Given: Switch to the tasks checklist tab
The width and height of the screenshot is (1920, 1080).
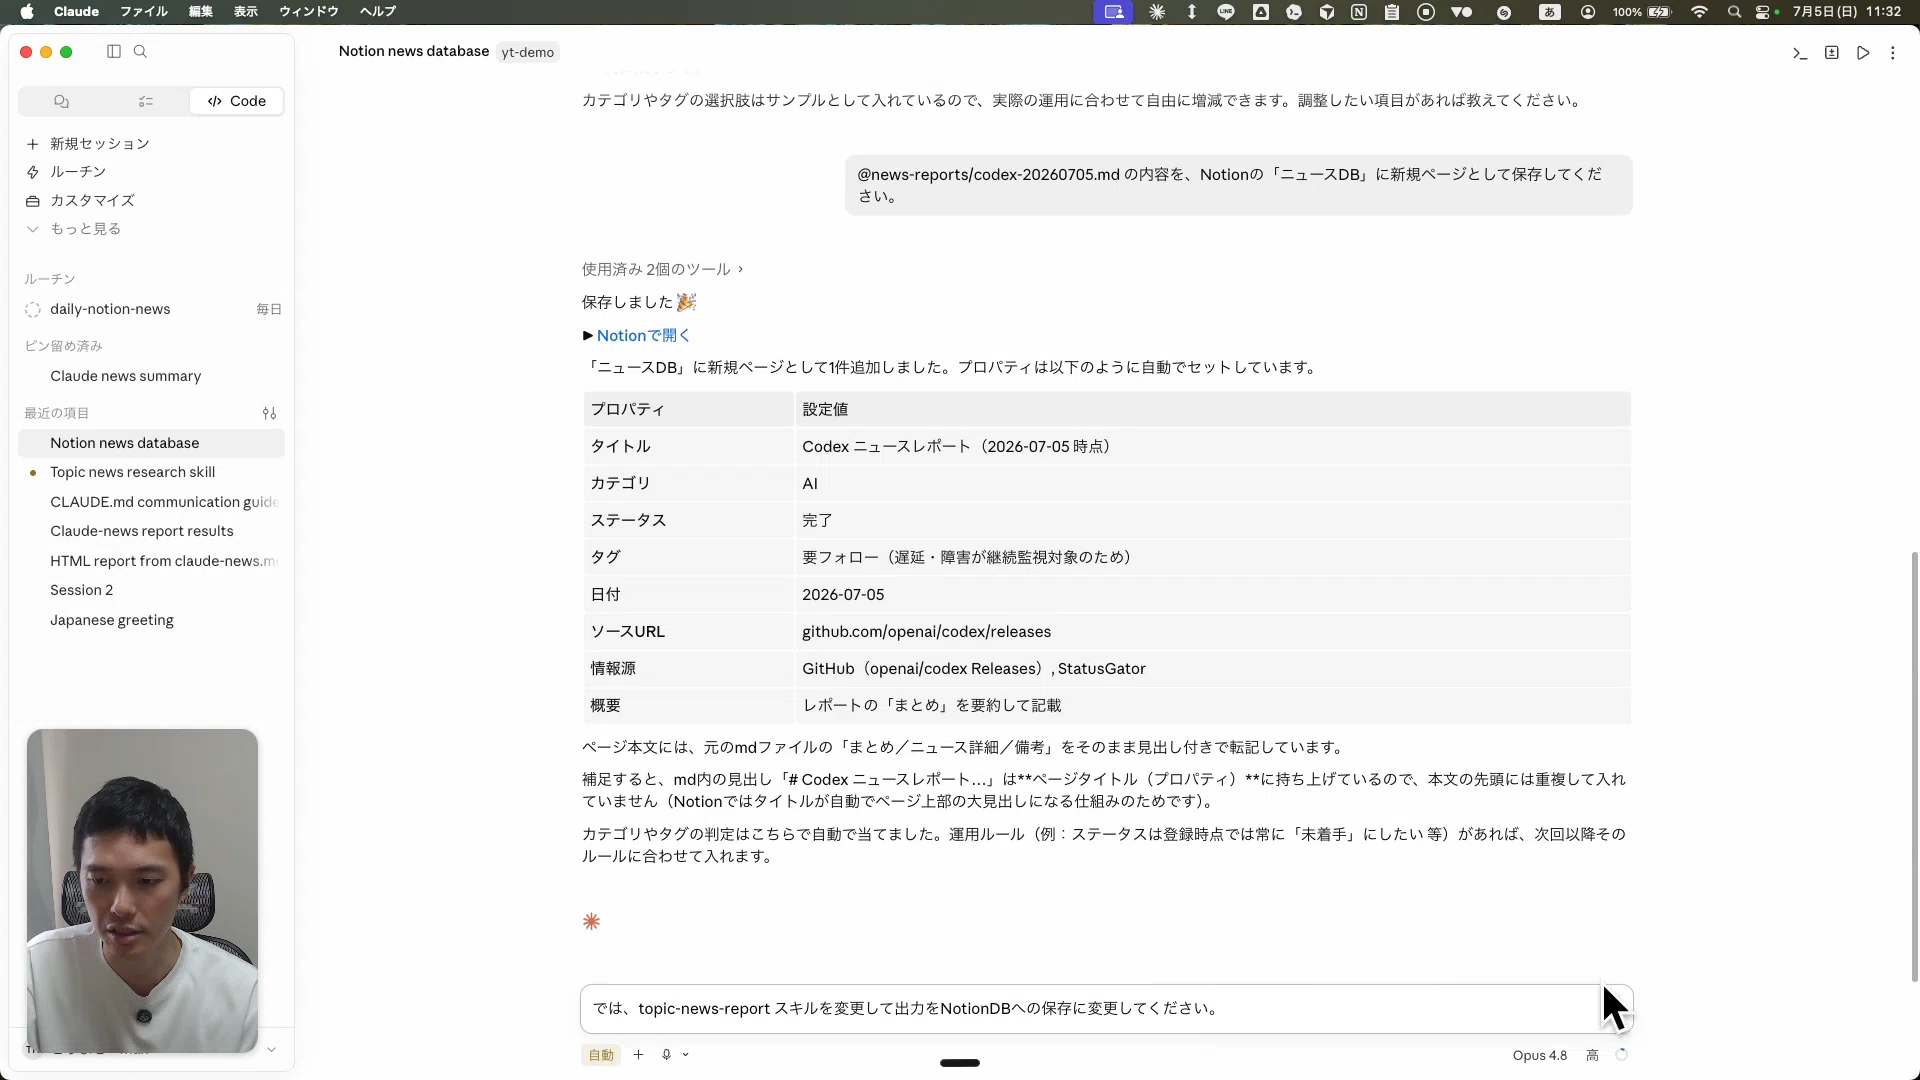Looking at the screenshot, I should pos(146,101).
